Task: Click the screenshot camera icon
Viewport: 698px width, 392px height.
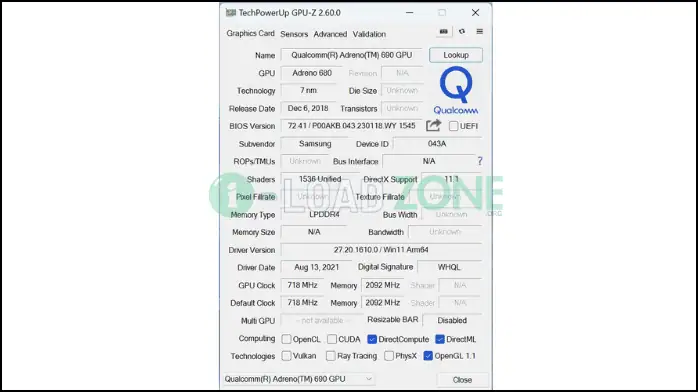Action: pyautogui.click(x=443, y=32)
